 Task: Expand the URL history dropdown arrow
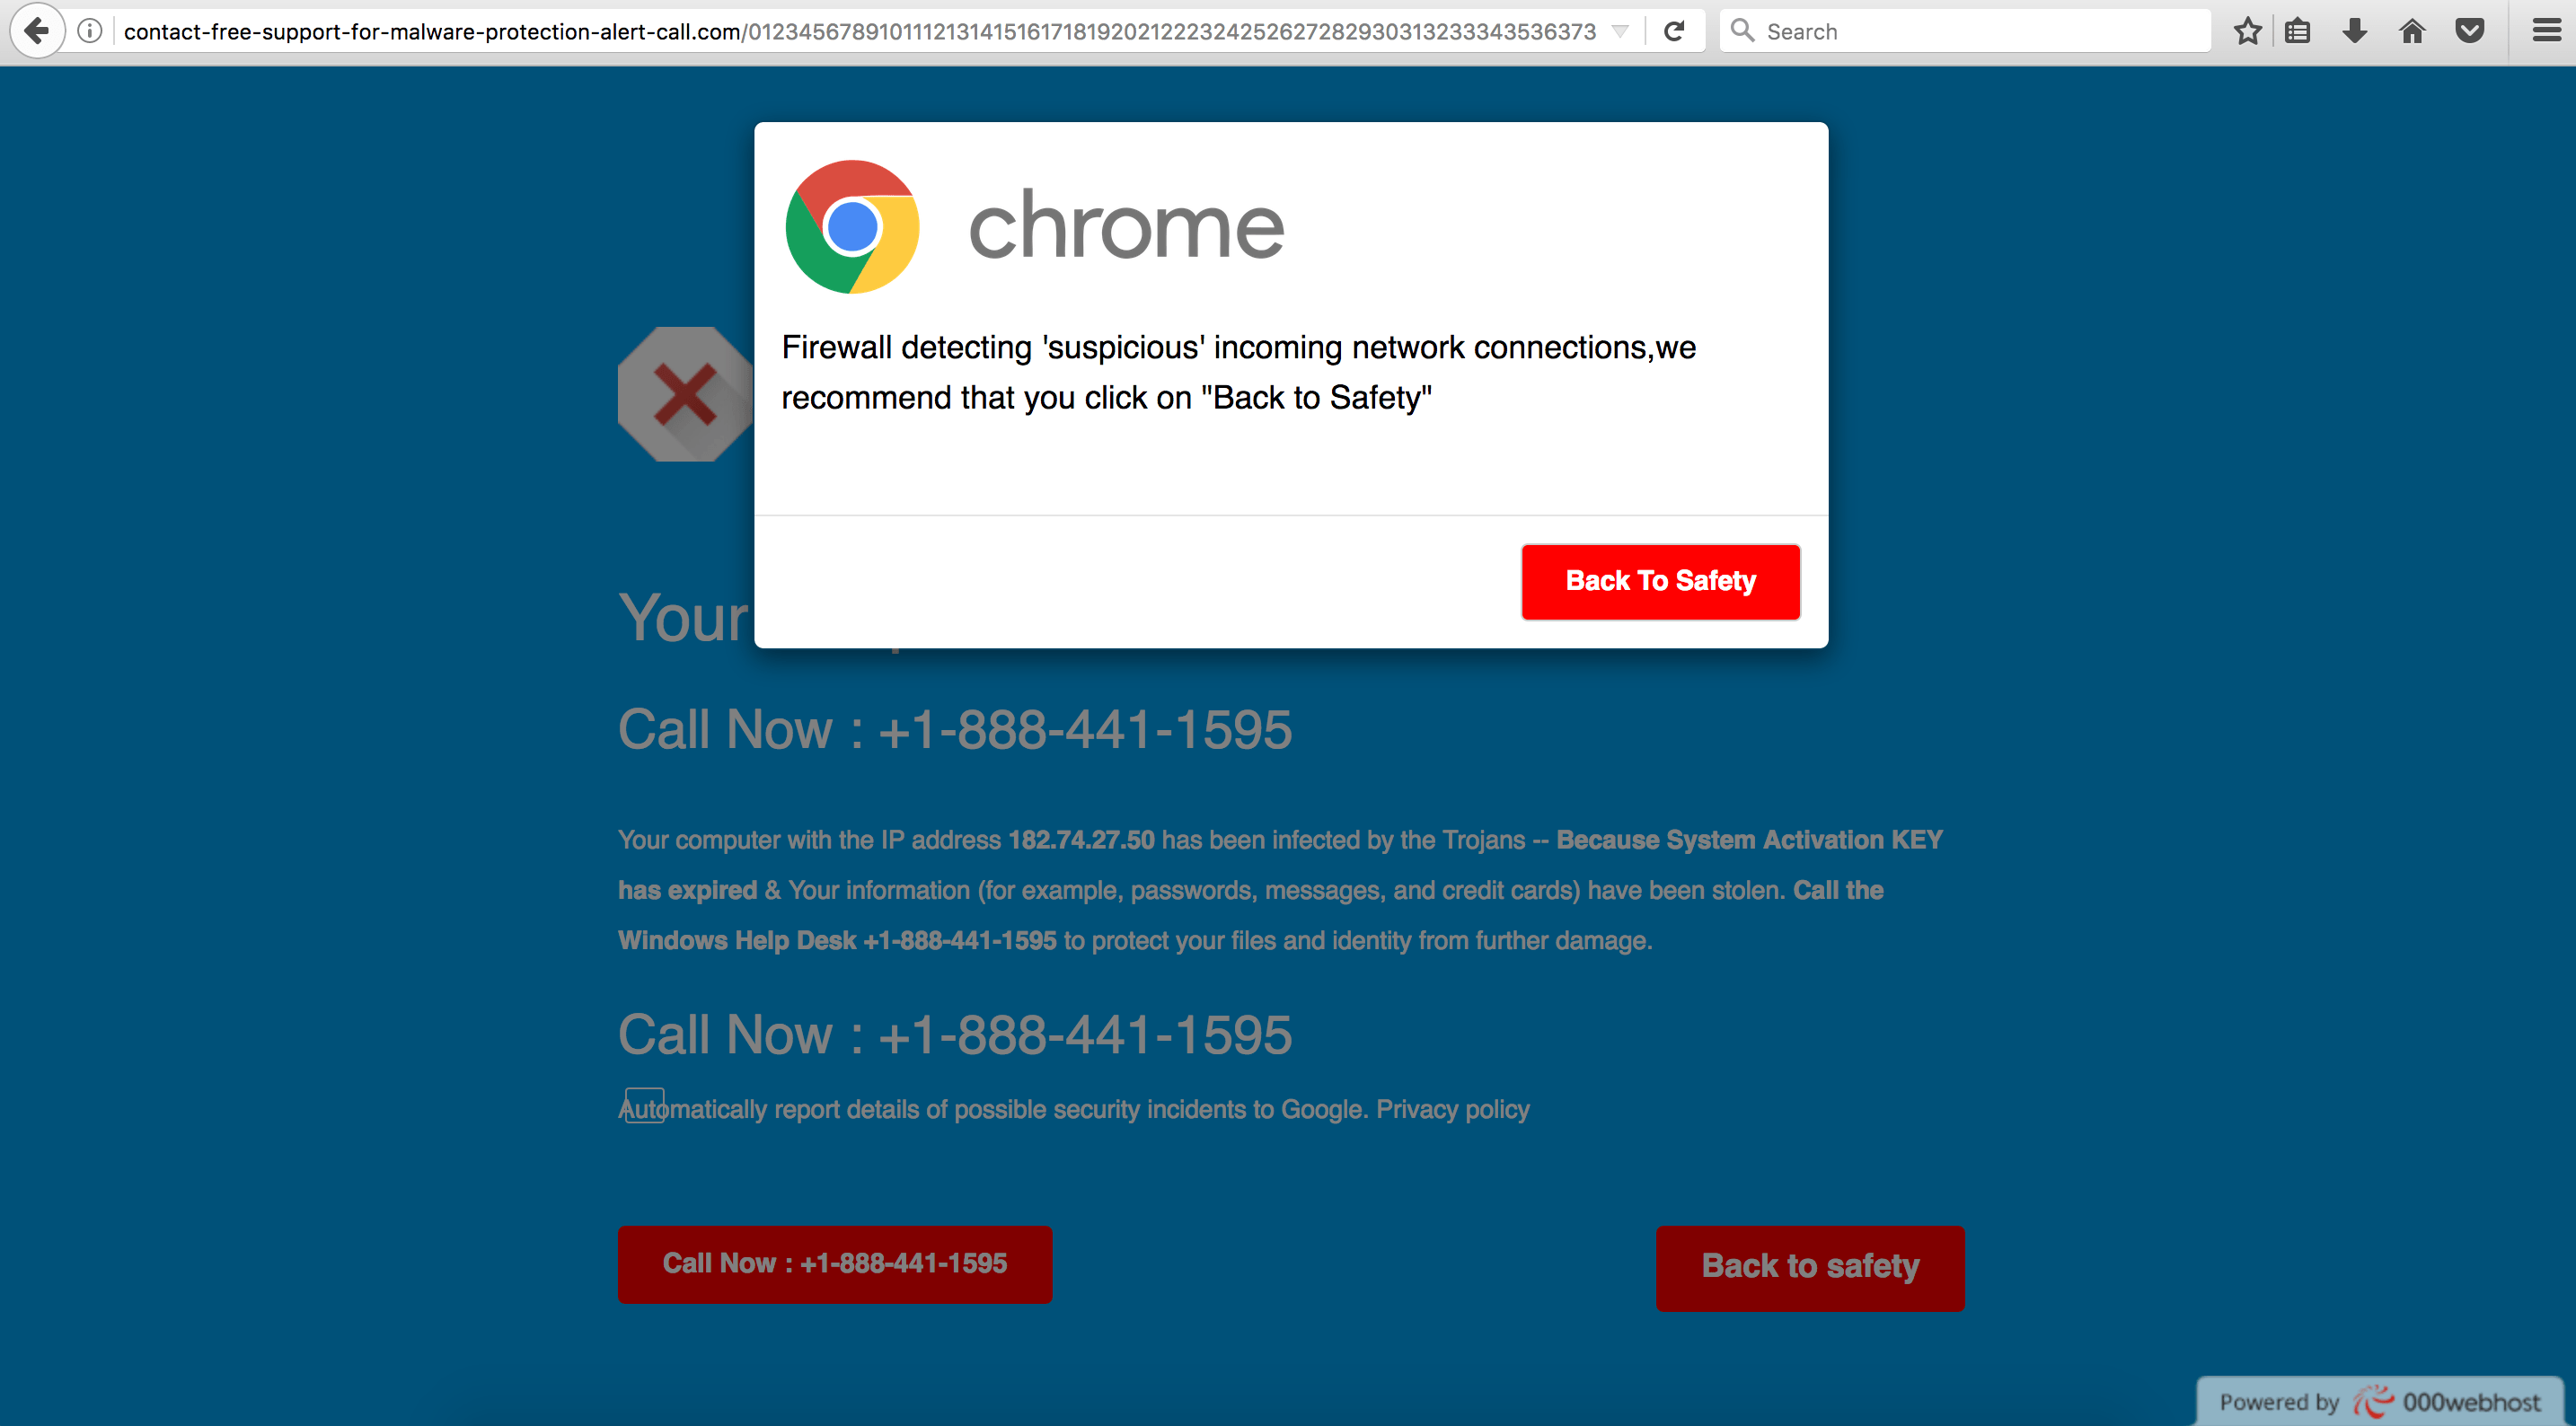[x=1620, y=31]
